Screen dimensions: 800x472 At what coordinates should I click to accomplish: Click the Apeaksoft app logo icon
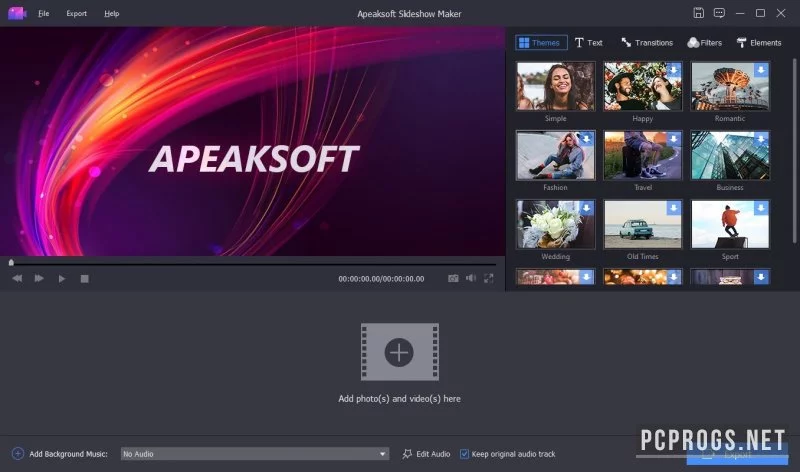coord(16,13)
